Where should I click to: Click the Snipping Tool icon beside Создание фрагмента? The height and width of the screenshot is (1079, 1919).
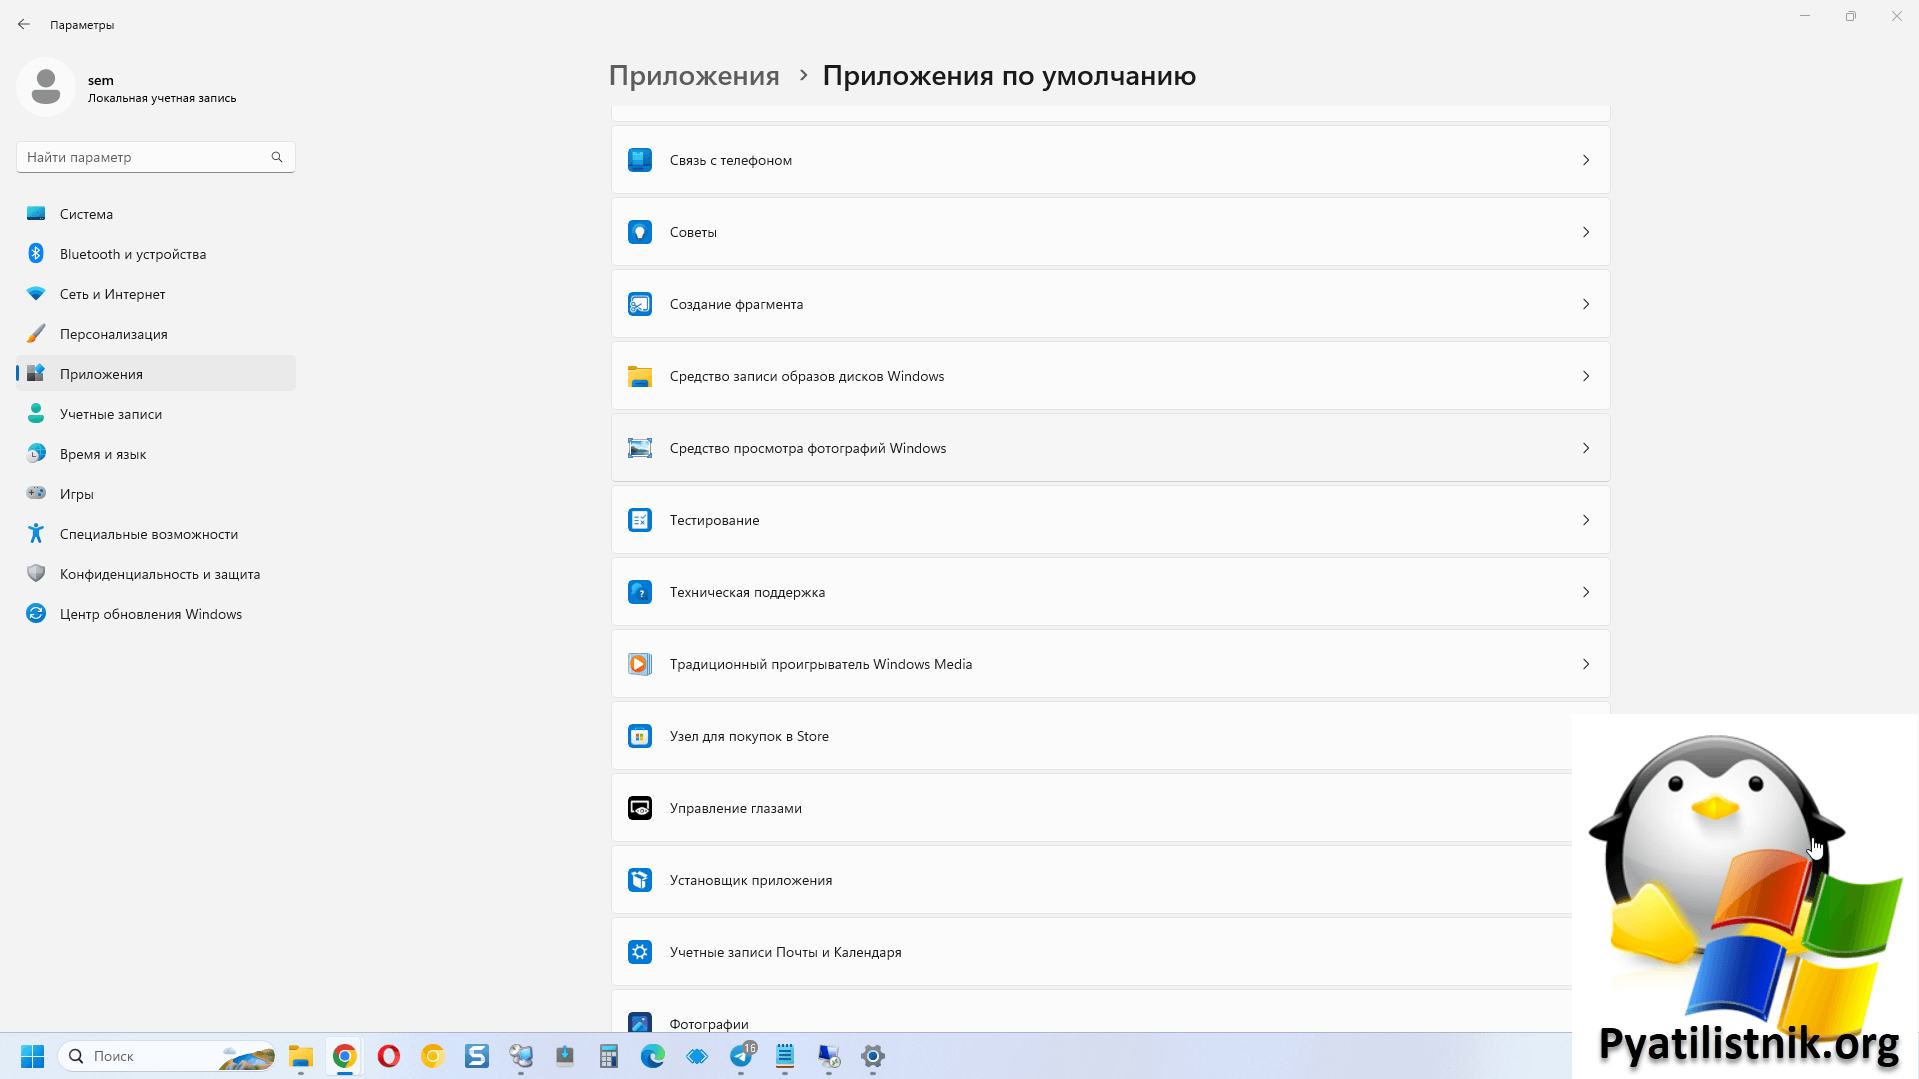[x=640, y=304]
